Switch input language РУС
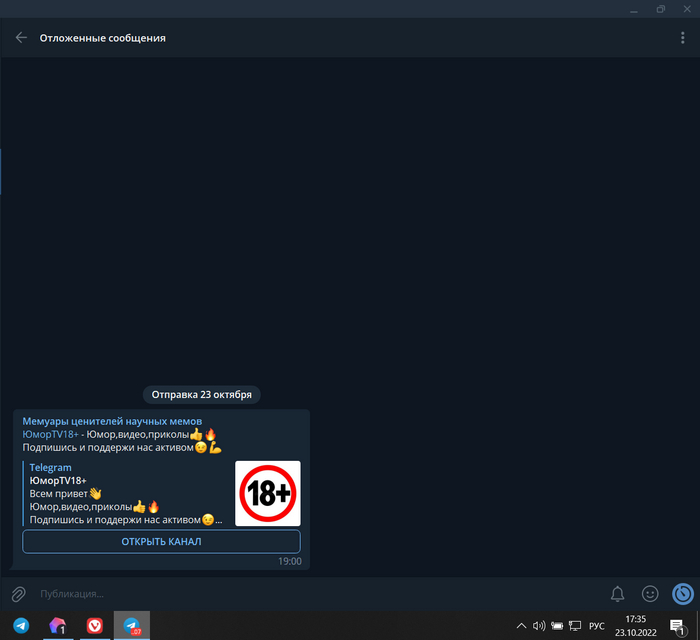The width and height of the screenshot is (700, 640). [x=596, y=626]
